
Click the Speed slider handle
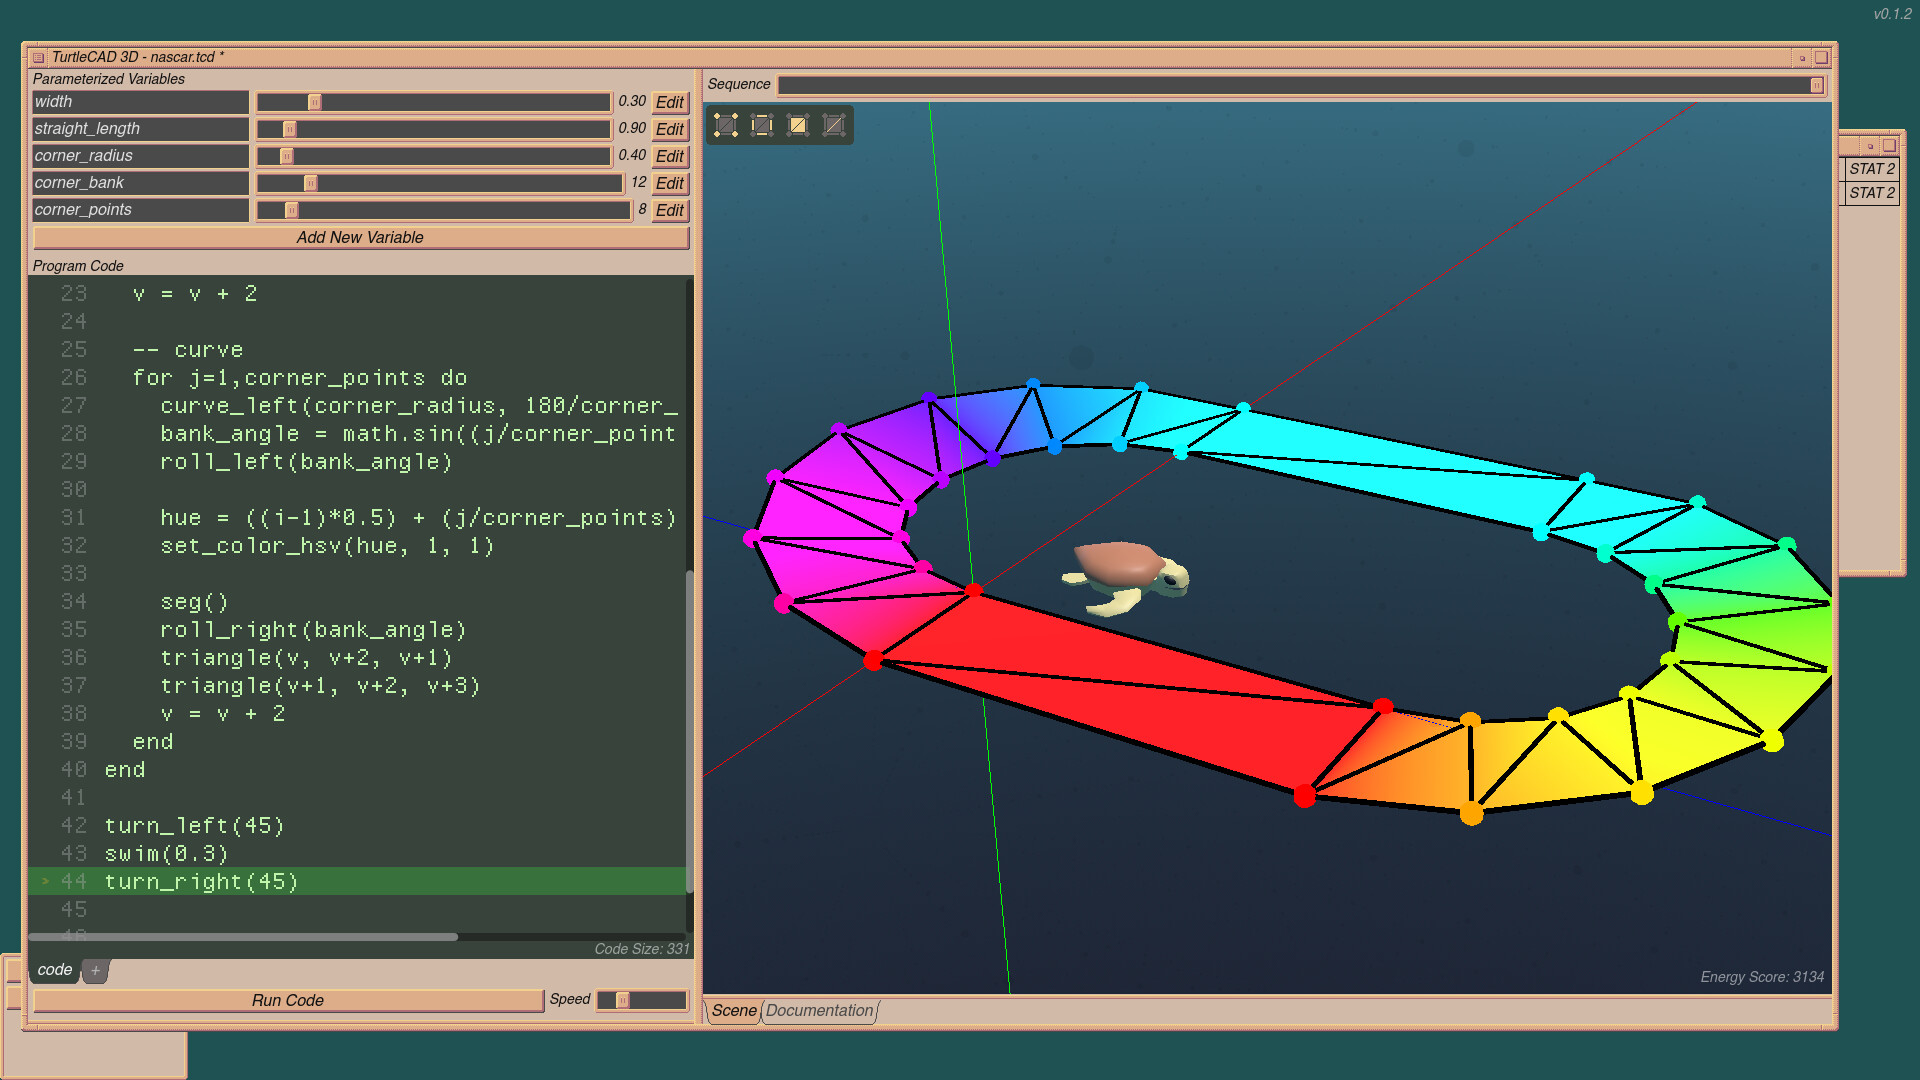622,1000
